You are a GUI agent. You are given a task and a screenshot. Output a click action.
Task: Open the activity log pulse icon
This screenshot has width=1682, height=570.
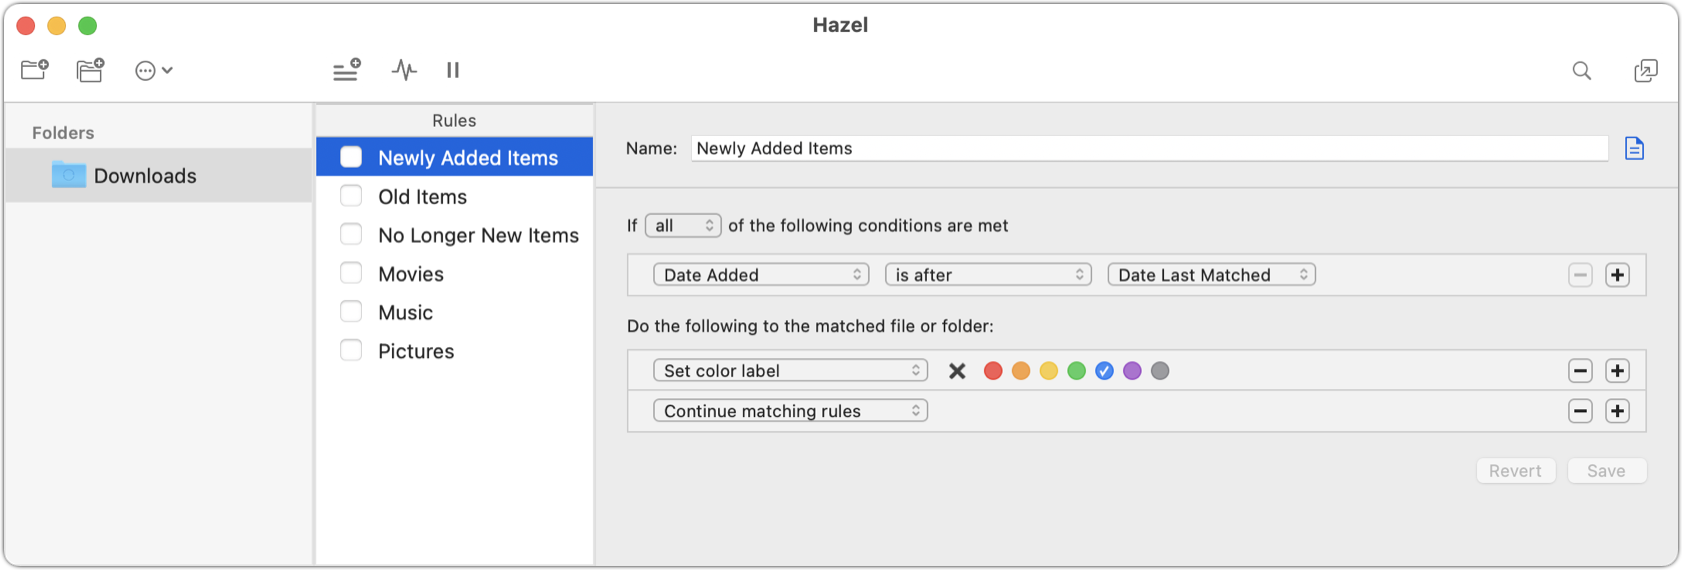[404, 70]
